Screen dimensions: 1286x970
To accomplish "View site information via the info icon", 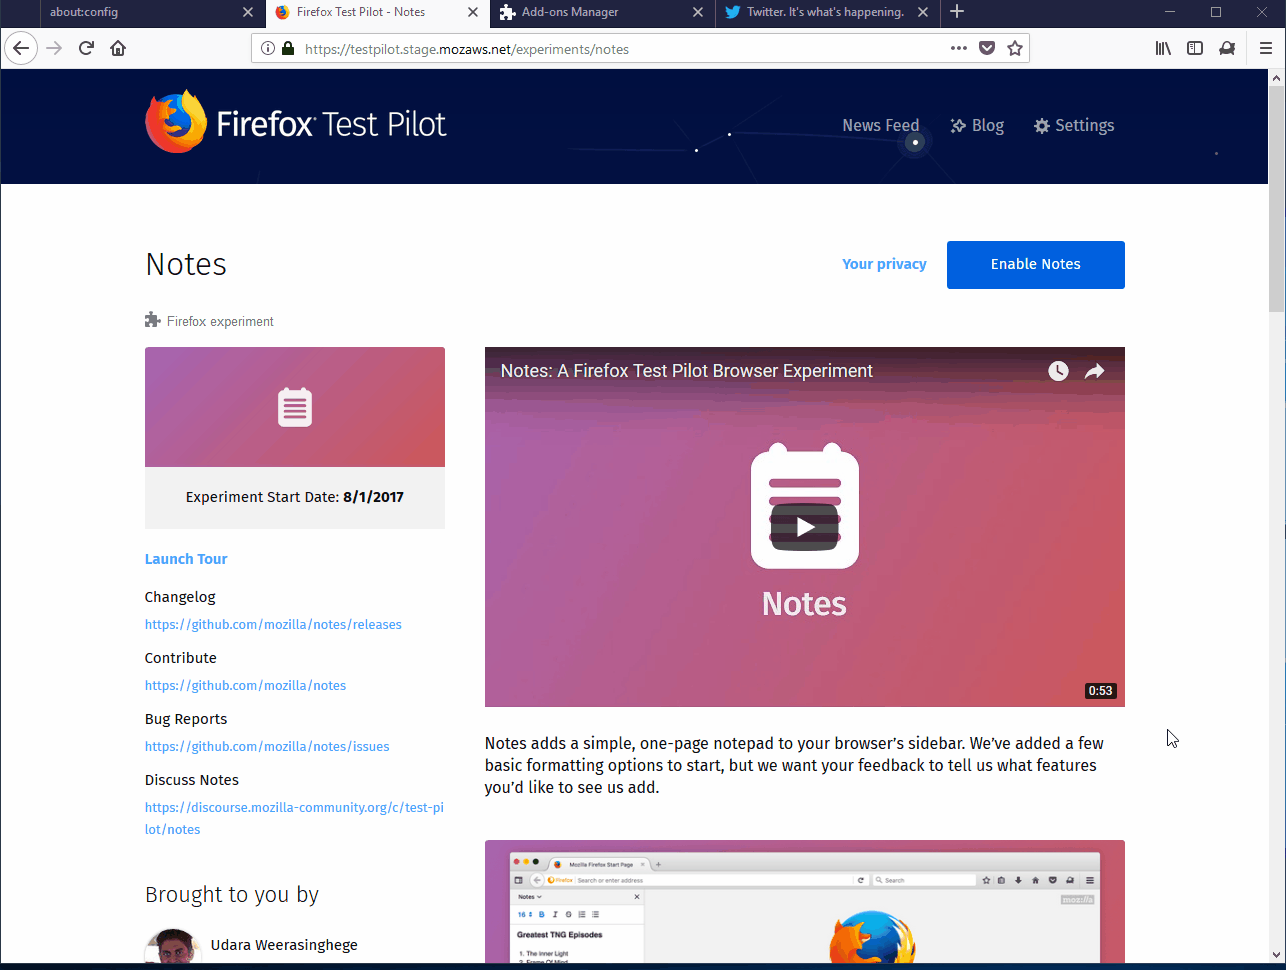I will (266, 48).
